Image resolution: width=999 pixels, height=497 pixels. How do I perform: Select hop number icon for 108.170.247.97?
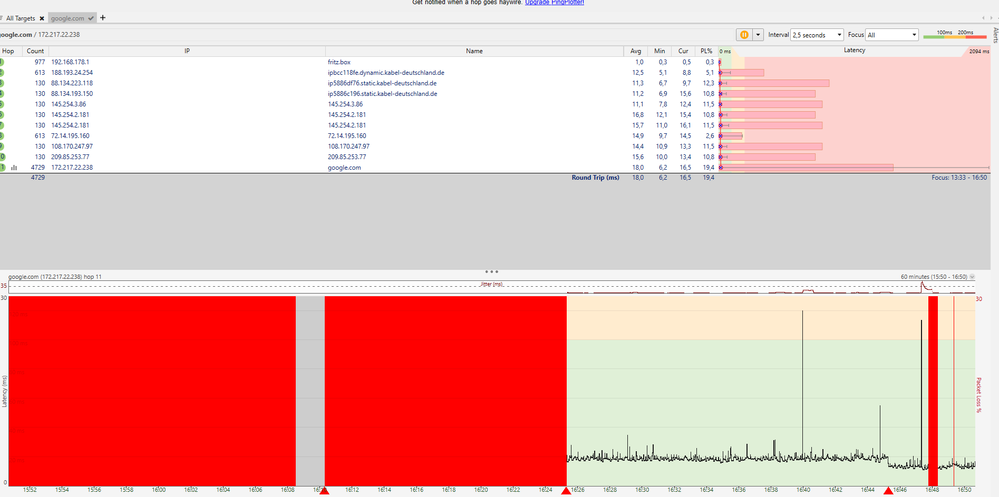click(2, 146)
